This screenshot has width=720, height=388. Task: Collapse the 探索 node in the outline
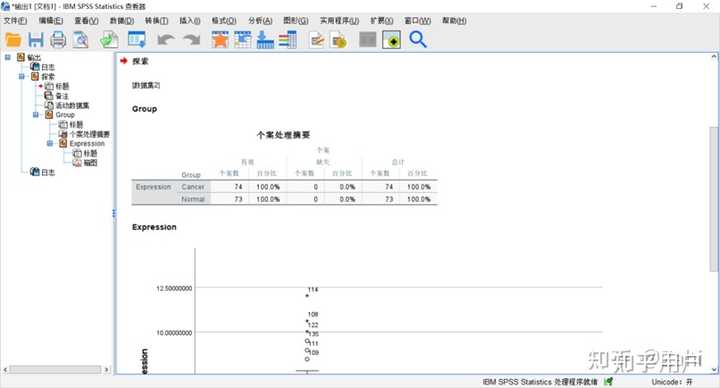click(x=22, y=76)
